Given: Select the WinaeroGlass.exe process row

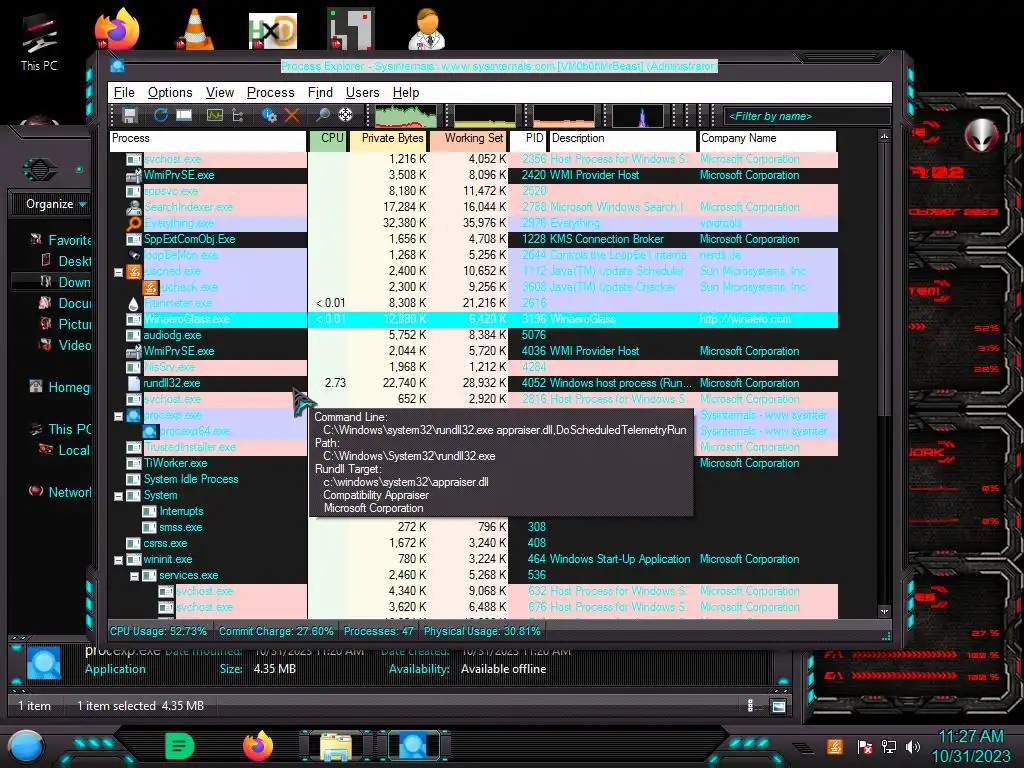Looking at the screenshot, I should (x=473, y=319).
